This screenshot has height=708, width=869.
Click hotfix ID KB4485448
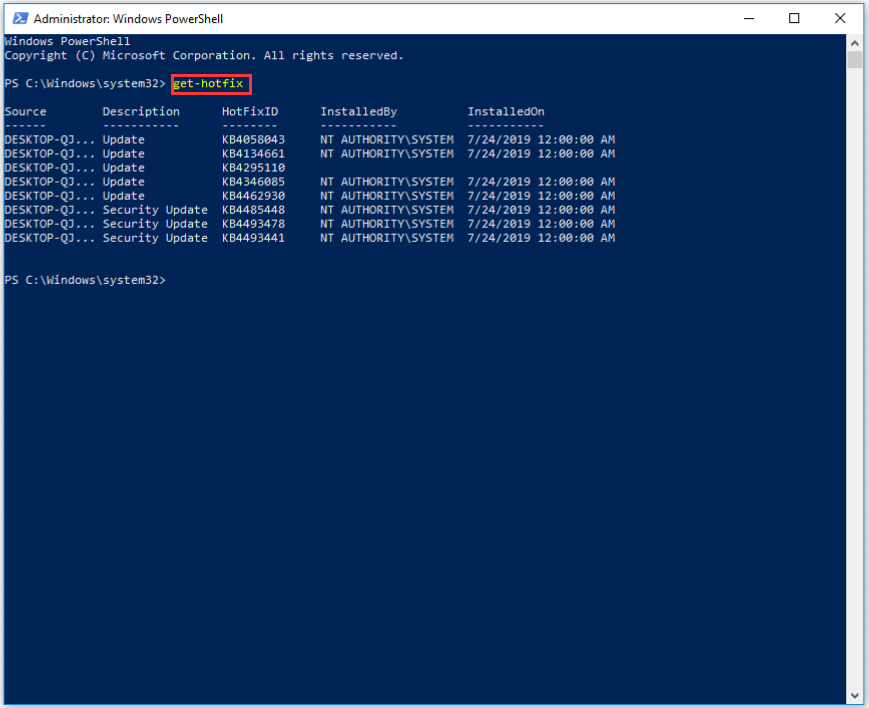click(253, 210)
